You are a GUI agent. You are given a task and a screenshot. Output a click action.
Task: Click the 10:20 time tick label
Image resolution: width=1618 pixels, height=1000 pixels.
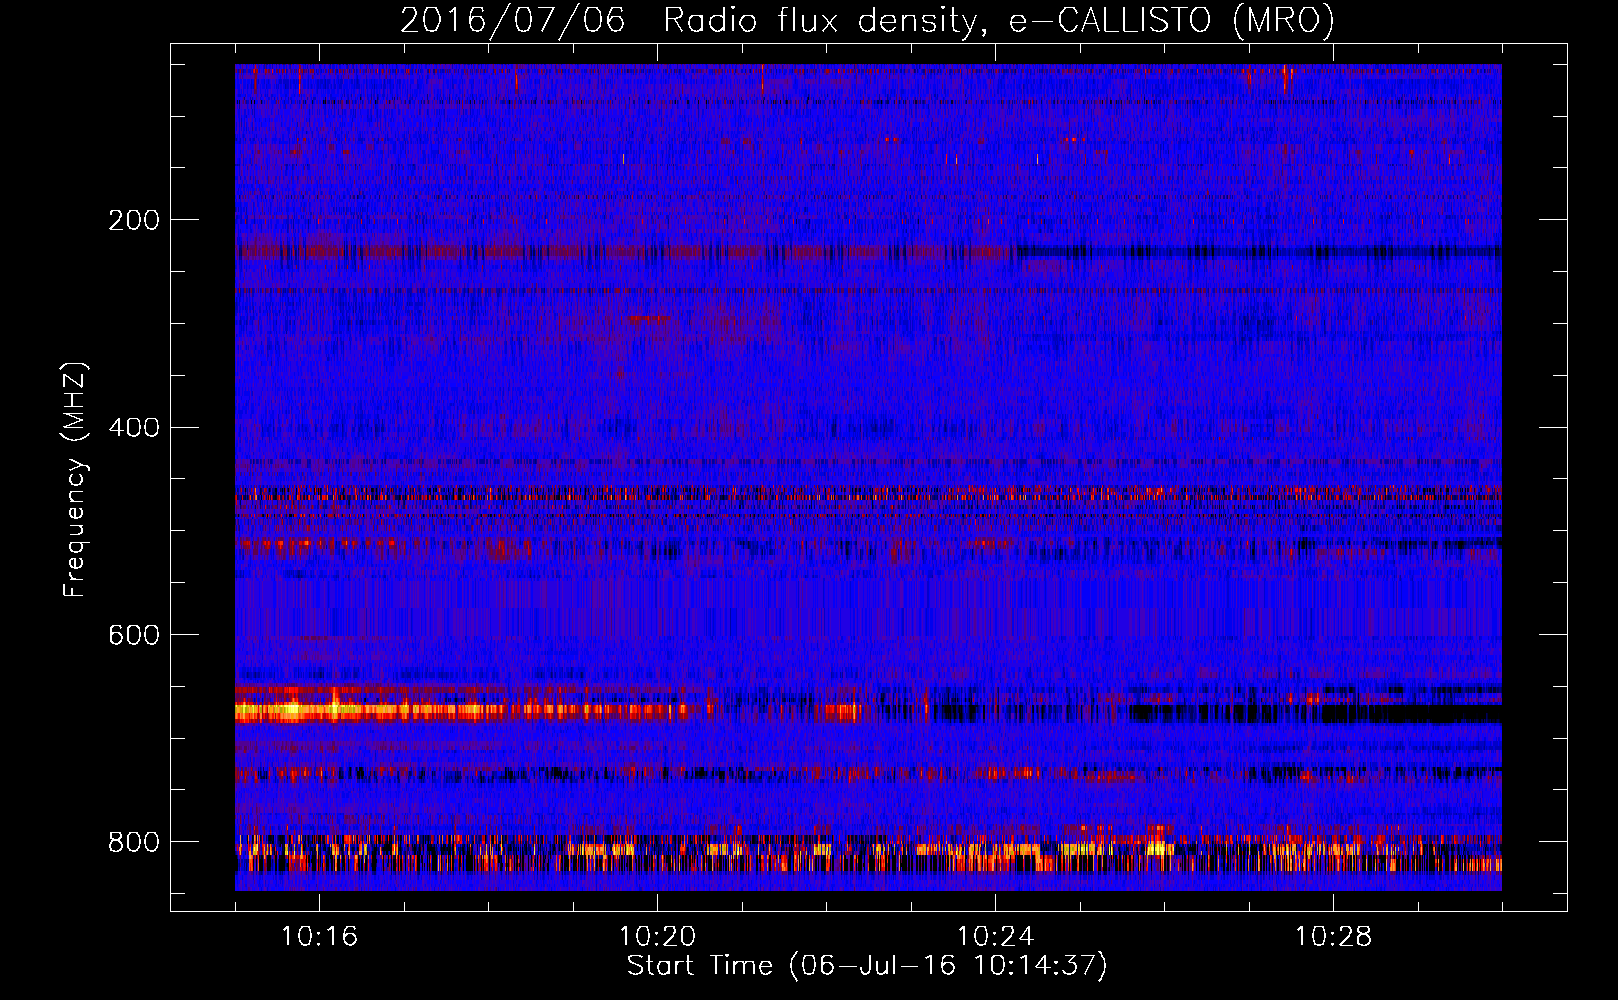click(657, 937)
